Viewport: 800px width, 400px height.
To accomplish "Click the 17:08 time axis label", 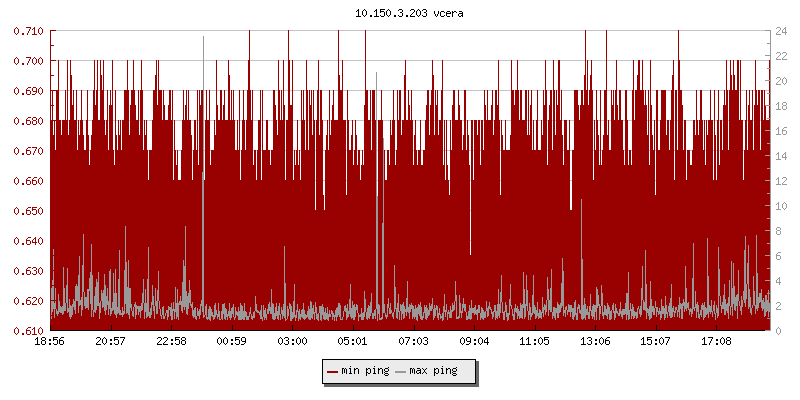I will coord(716,342).
